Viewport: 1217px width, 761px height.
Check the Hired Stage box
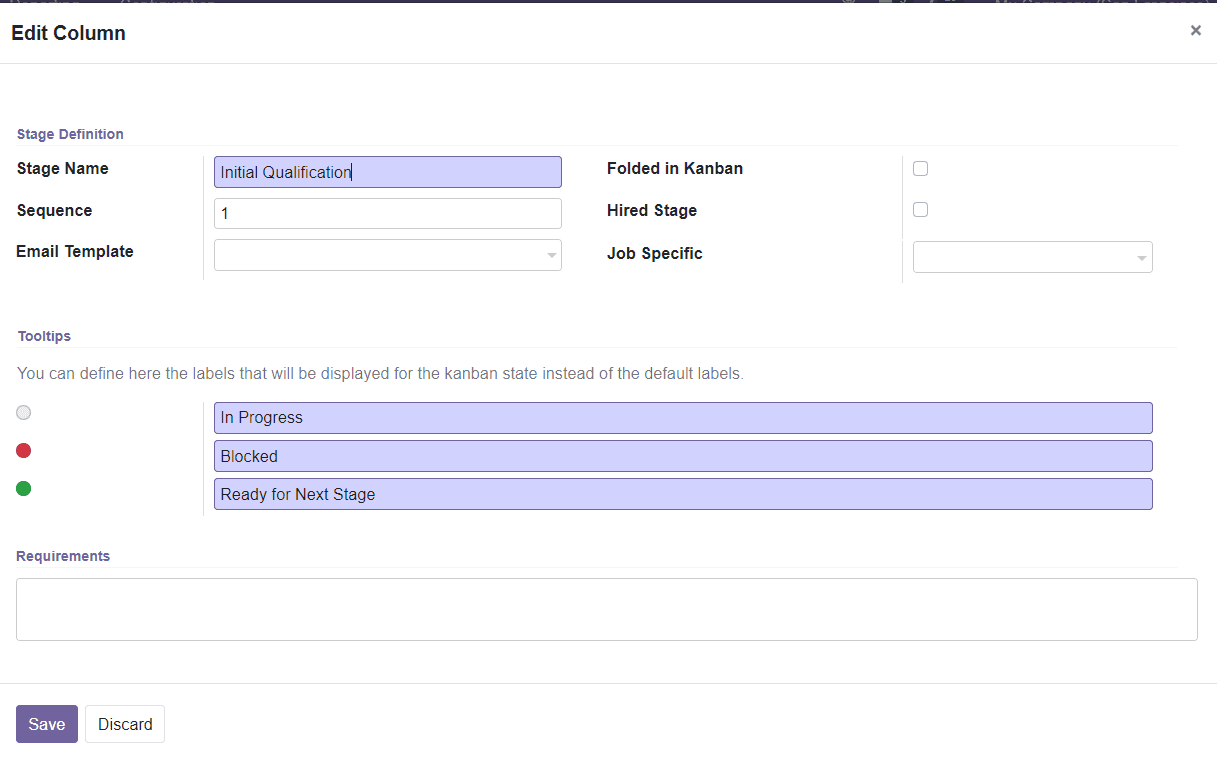click(920, 209)
